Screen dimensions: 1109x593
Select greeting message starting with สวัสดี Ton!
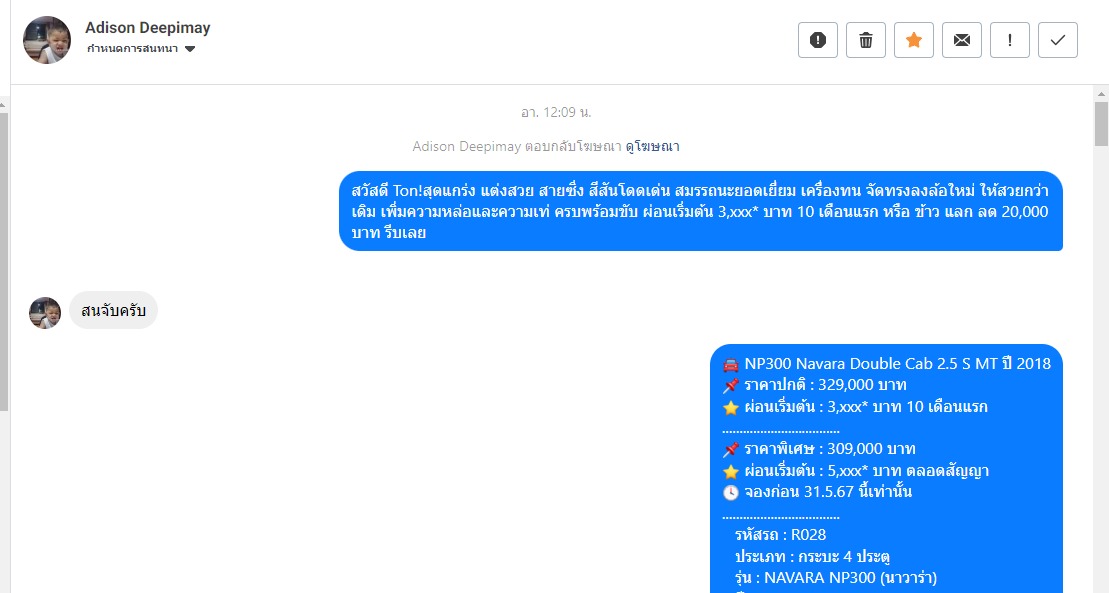701,211
